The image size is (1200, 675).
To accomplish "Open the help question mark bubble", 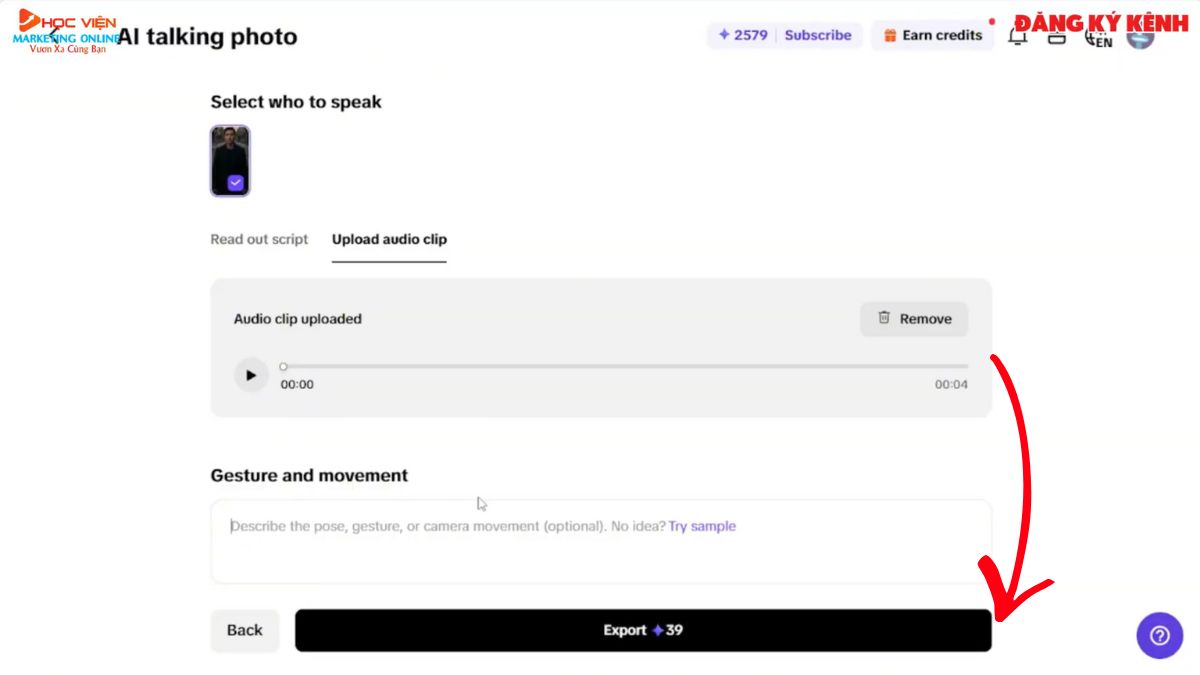I will click(x=1159, y=636).
